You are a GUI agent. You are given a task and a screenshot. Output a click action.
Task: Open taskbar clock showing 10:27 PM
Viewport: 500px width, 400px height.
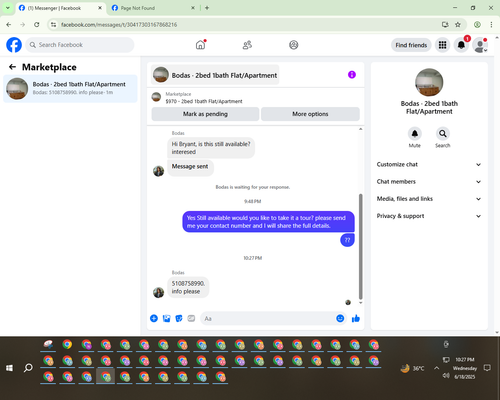(x=465, y=368)
